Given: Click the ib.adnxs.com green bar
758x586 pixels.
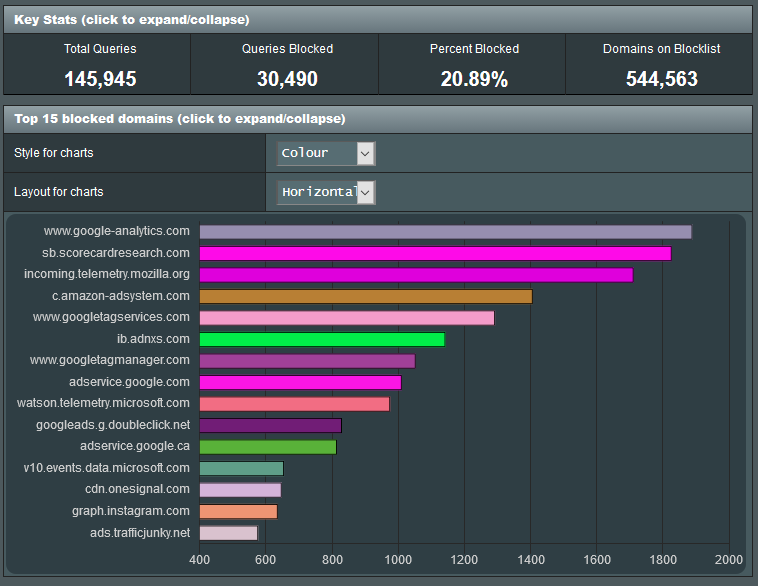Looking at the screenshot, I should click(322, 339).
